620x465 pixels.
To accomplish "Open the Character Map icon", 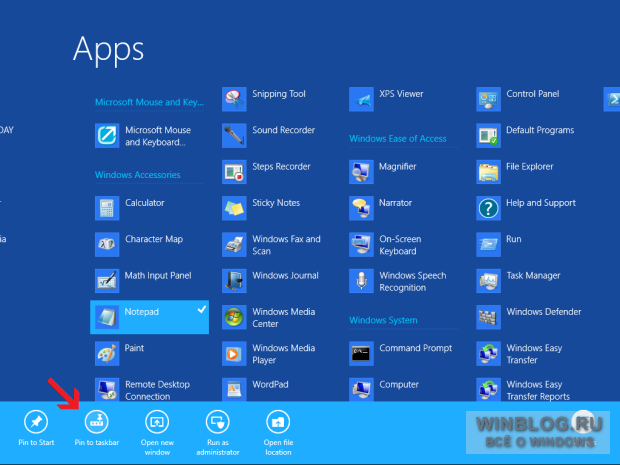I will [x=107, y=245].
